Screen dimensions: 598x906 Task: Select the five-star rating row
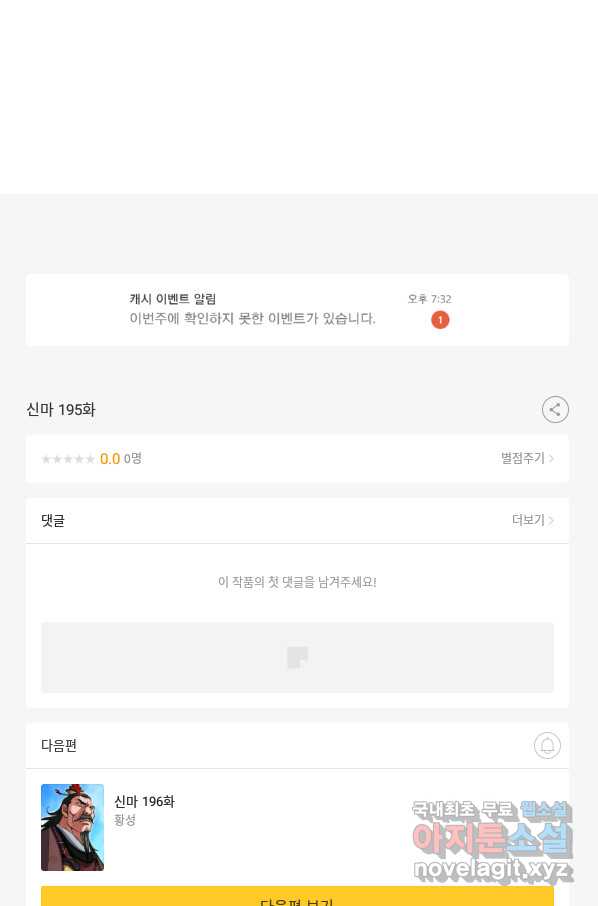[x=68, y=459]
